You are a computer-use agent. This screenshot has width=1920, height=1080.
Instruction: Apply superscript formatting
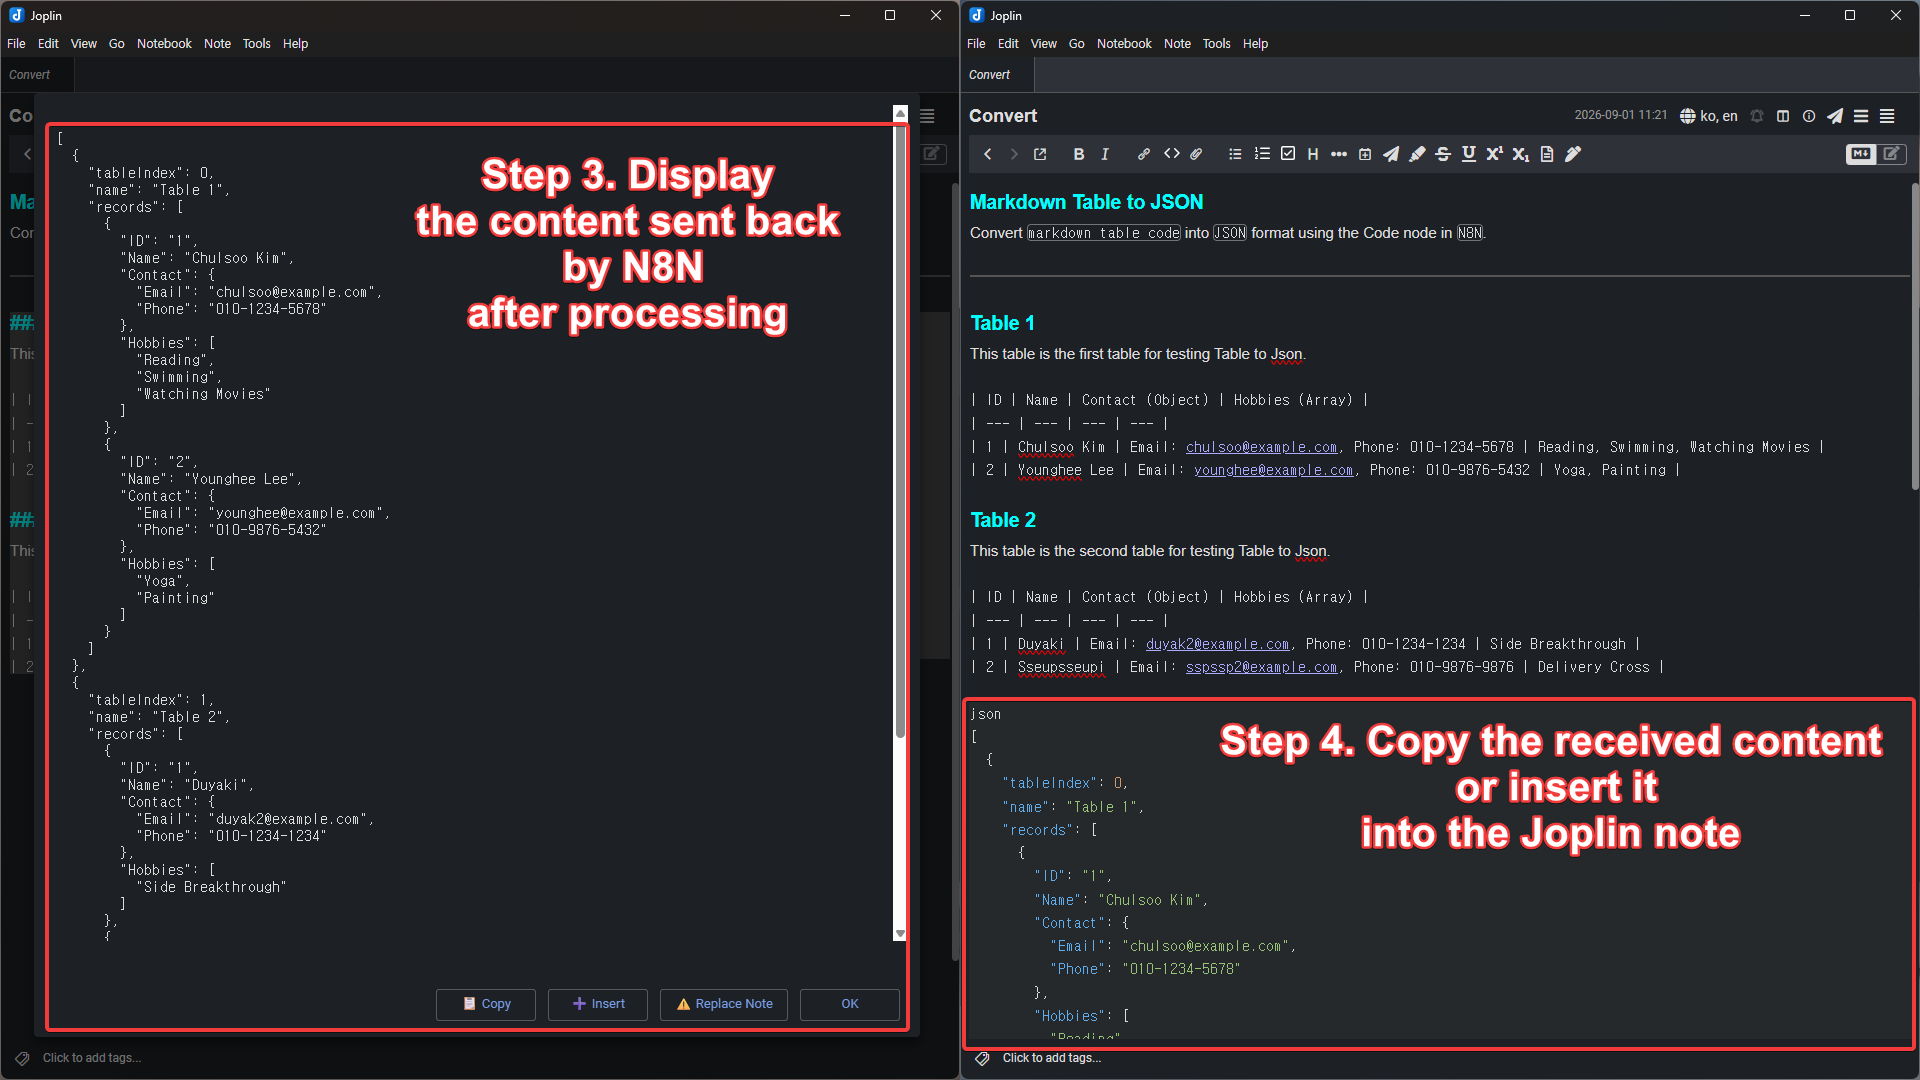[x=1495, y=154]
